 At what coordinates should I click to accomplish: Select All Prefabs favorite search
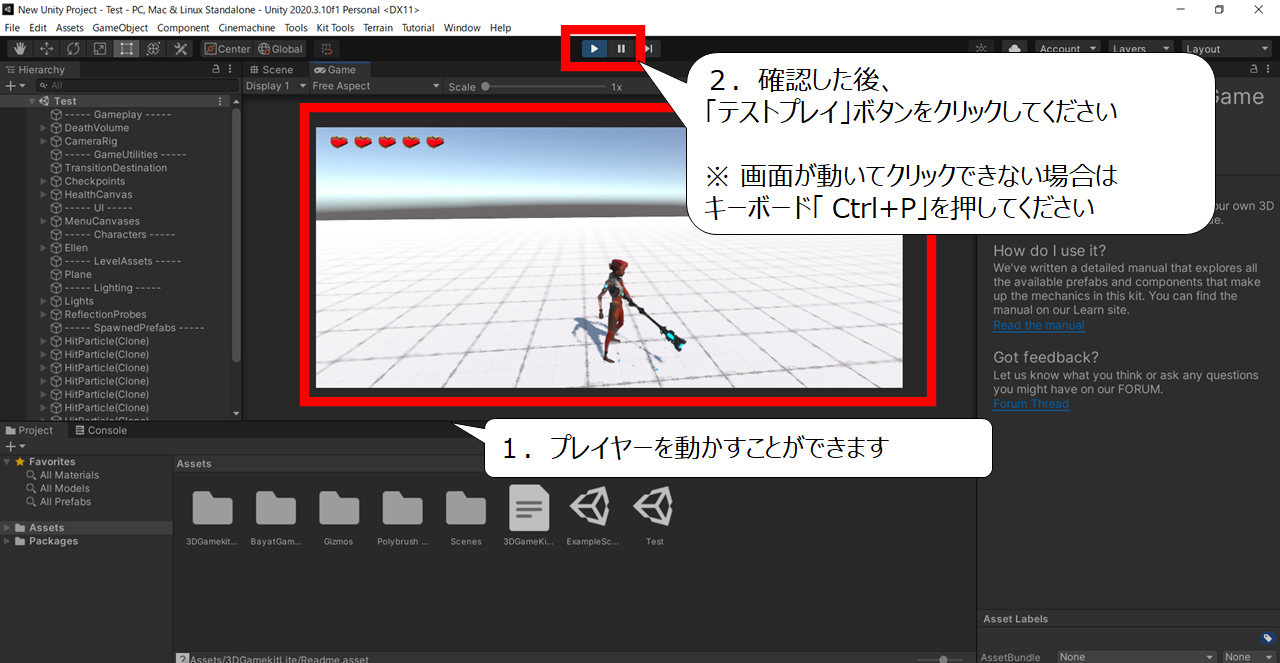[65, 501]
